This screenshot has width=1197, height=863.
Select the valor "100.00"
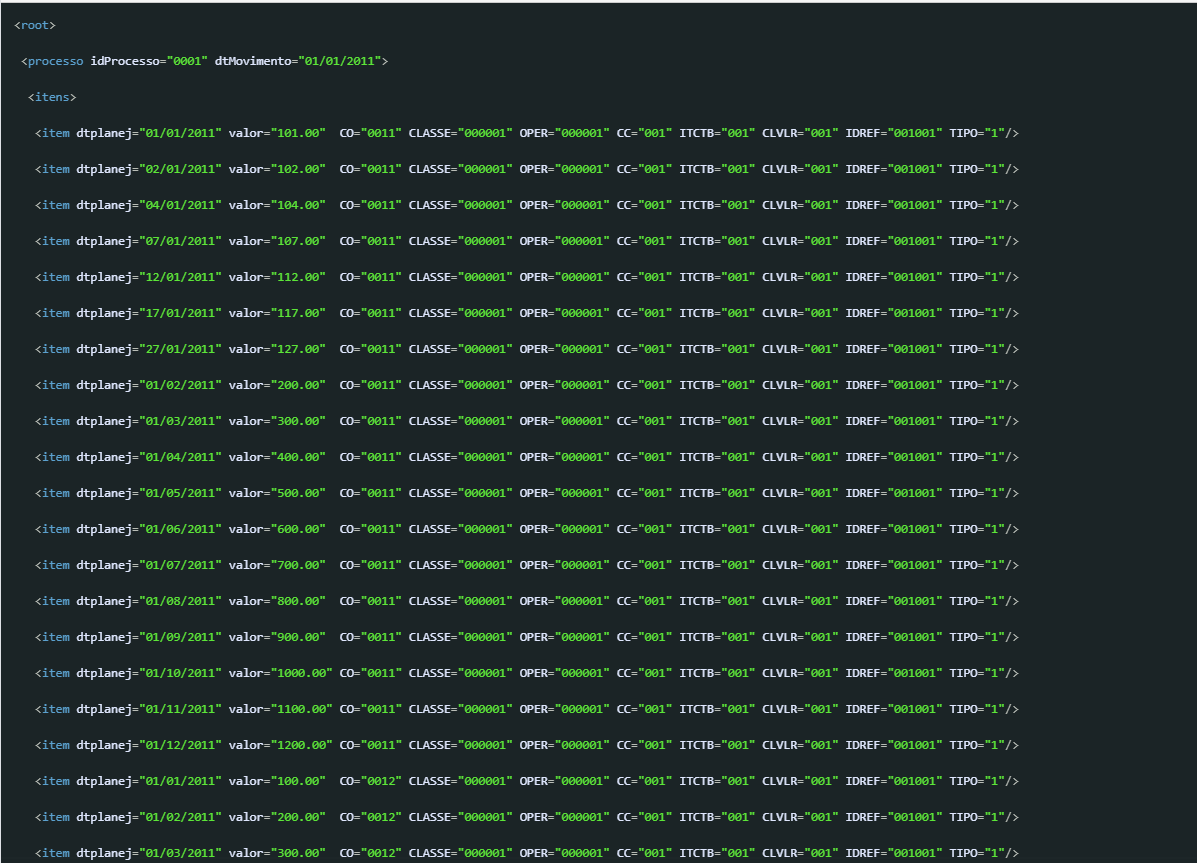tap(298, 781)
